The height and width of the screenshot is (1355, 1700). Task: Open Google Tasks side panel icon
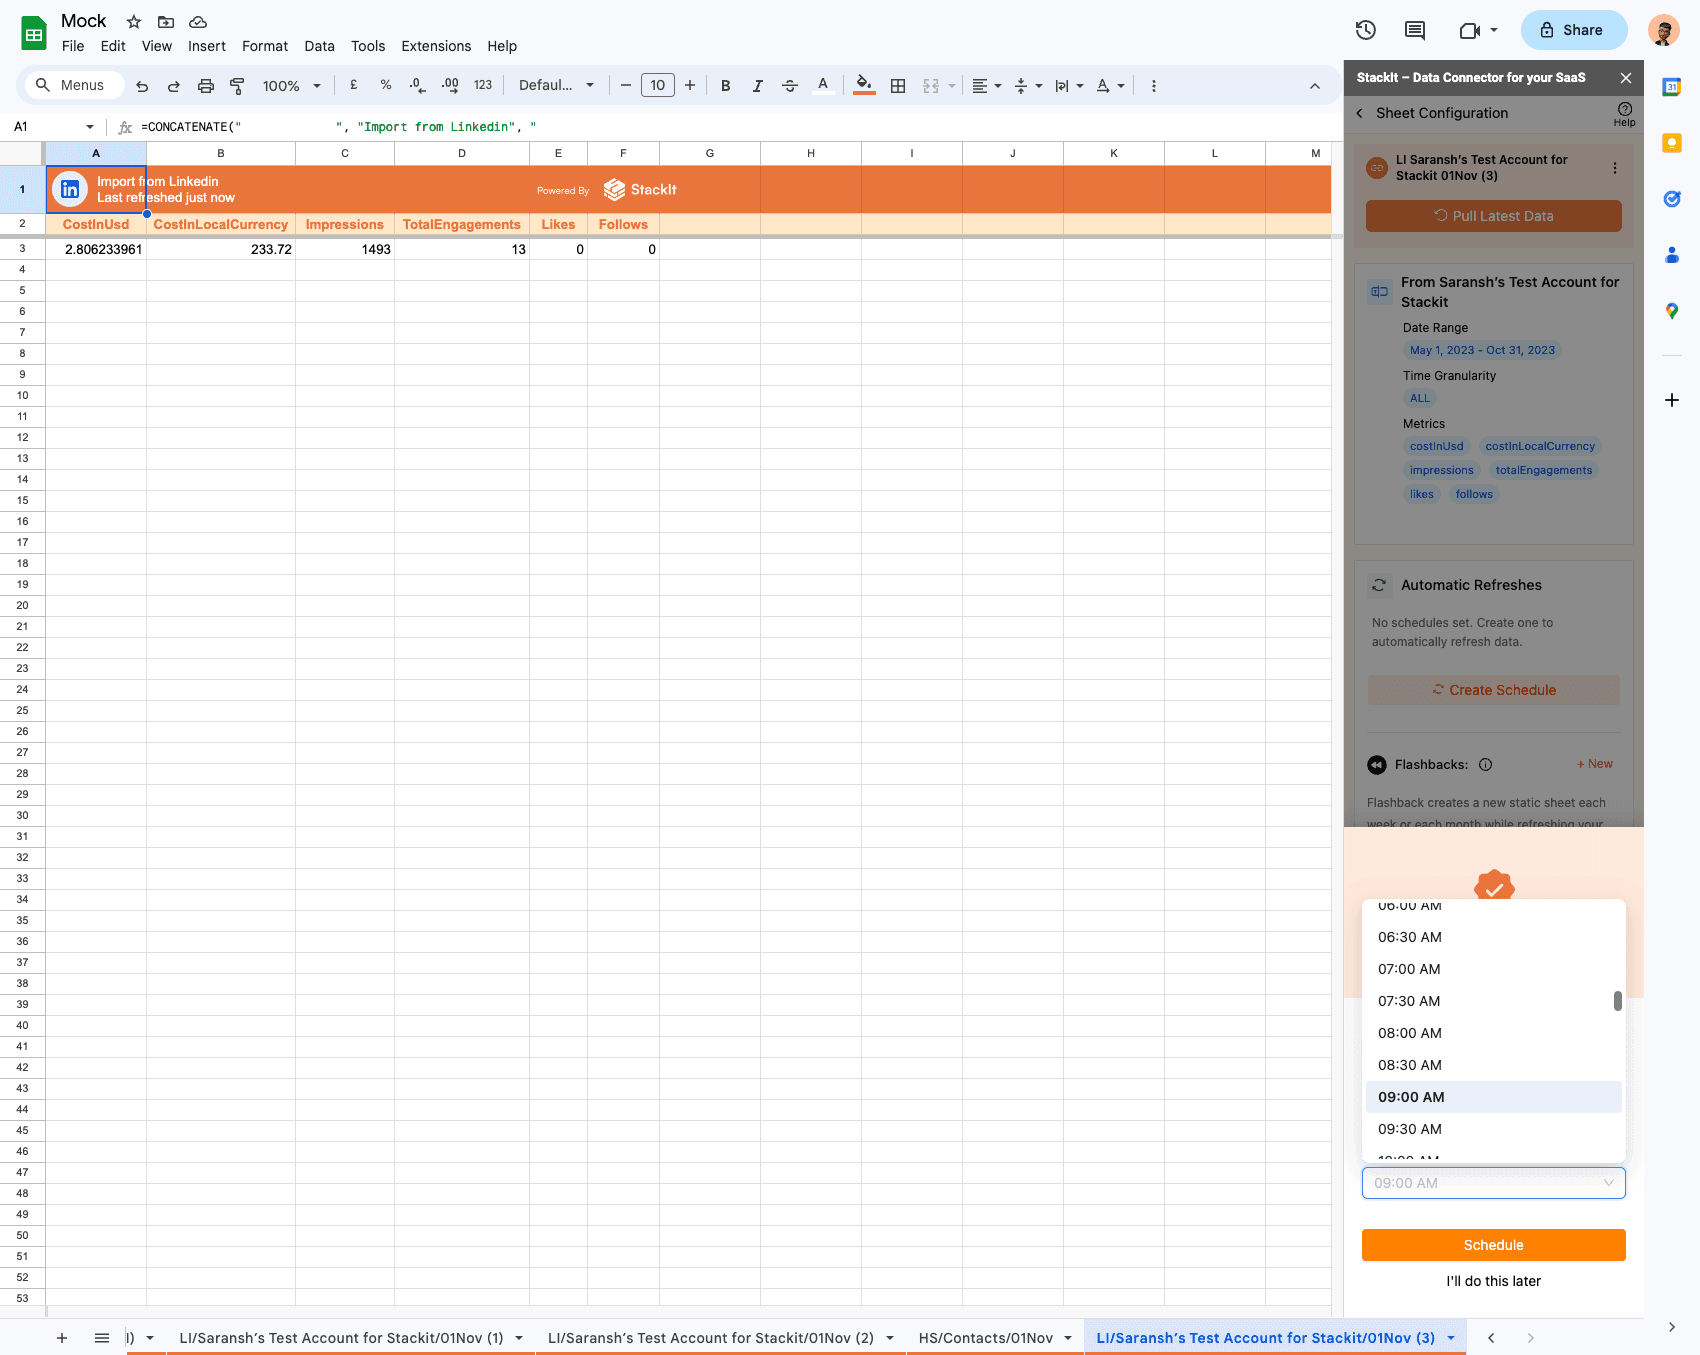coord(1672,199)
